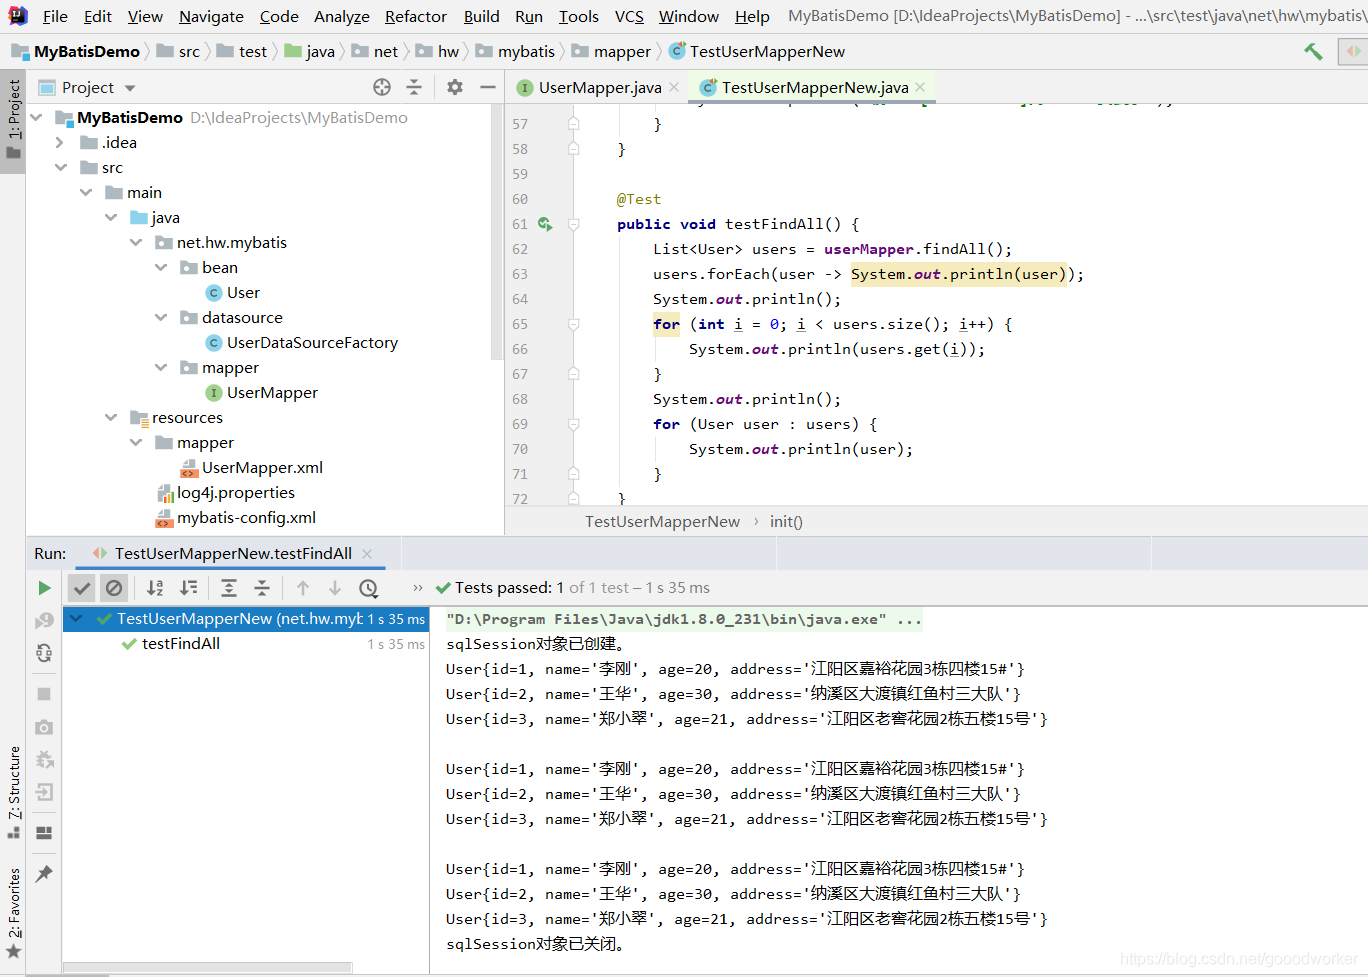Open the Navigate menu
Viewport: 1368px width, 977px height.
point(211,17)
